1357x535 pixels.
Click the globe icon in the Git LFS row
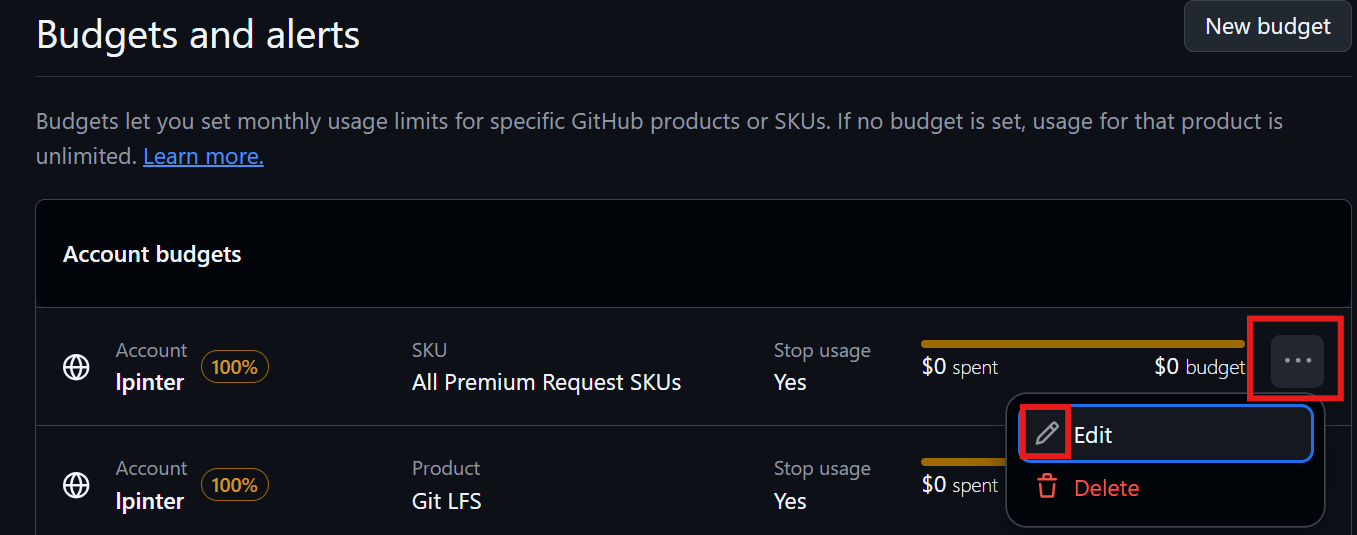[76, 485]
